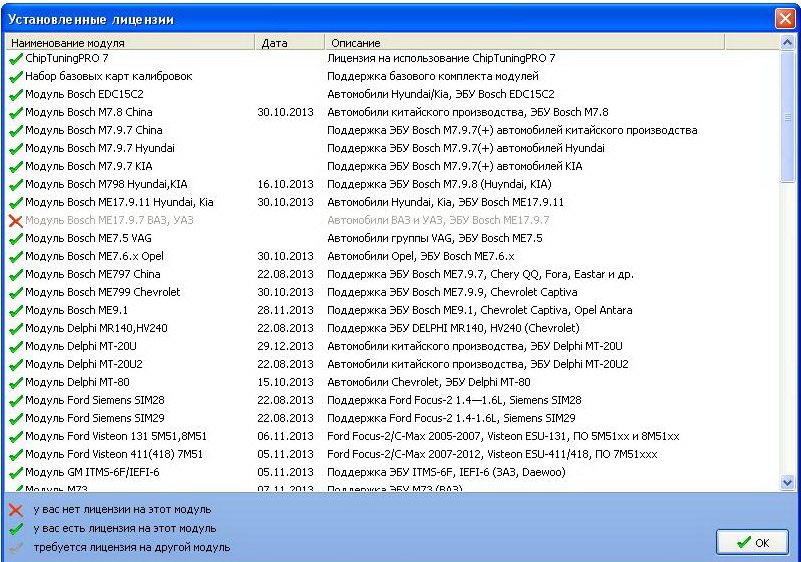
Task: Select row name Модуль Bosch ME17.9.7 ВАЗ, УАЗ
Action: click(109, 220)
